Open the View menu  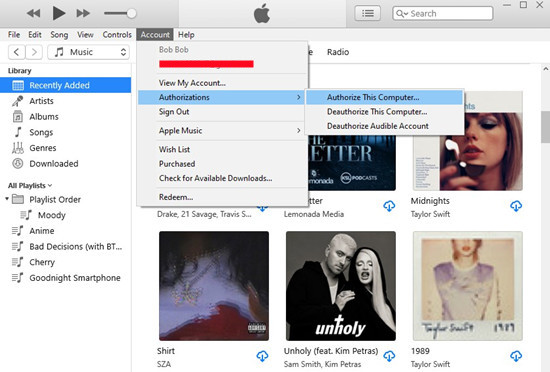85,35
